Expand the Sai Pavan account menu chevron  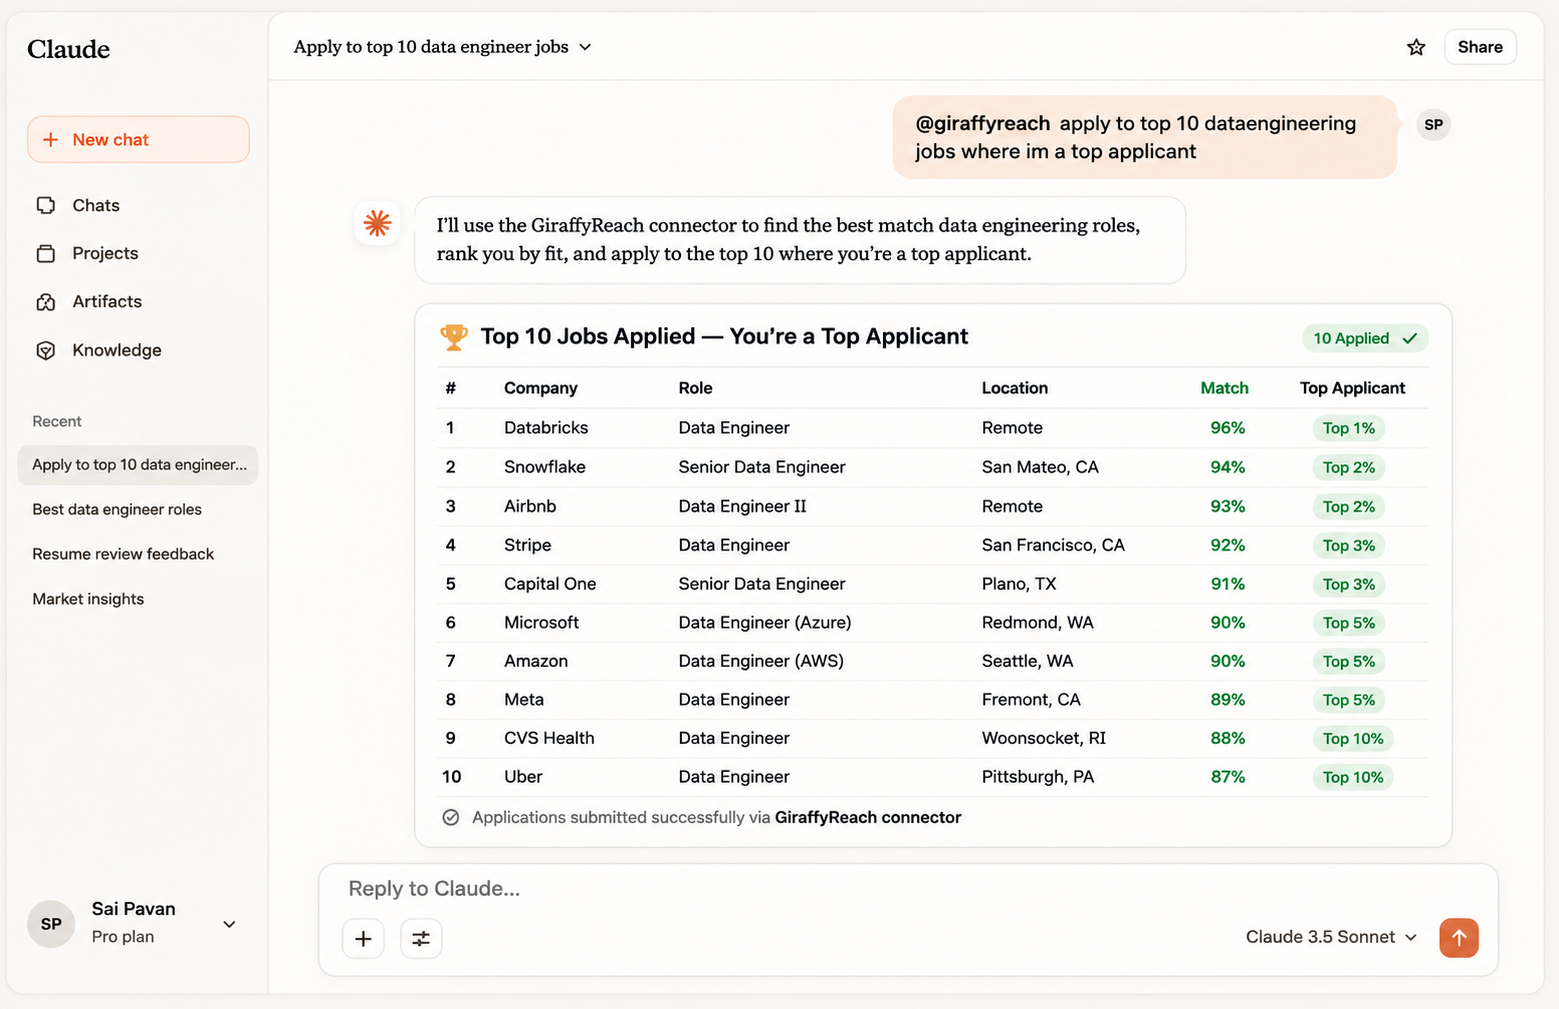pos(229,924)
